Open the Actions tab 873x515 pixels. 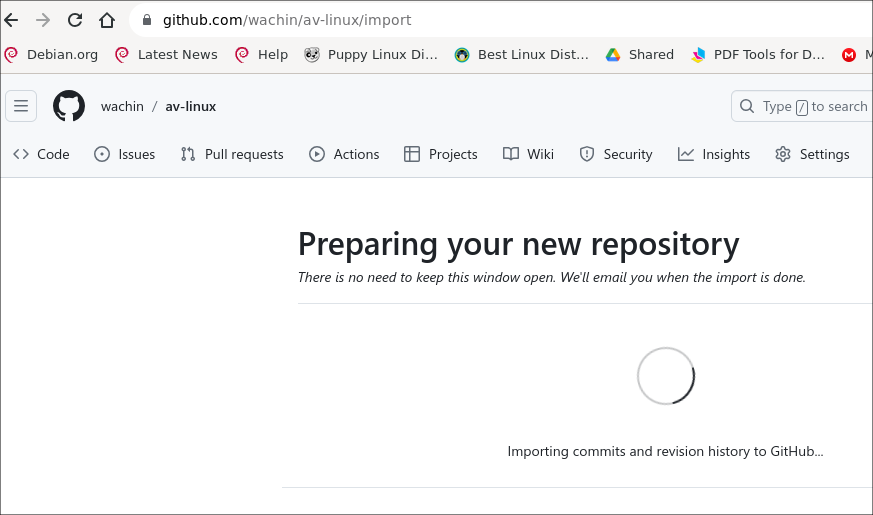point(344,154)
